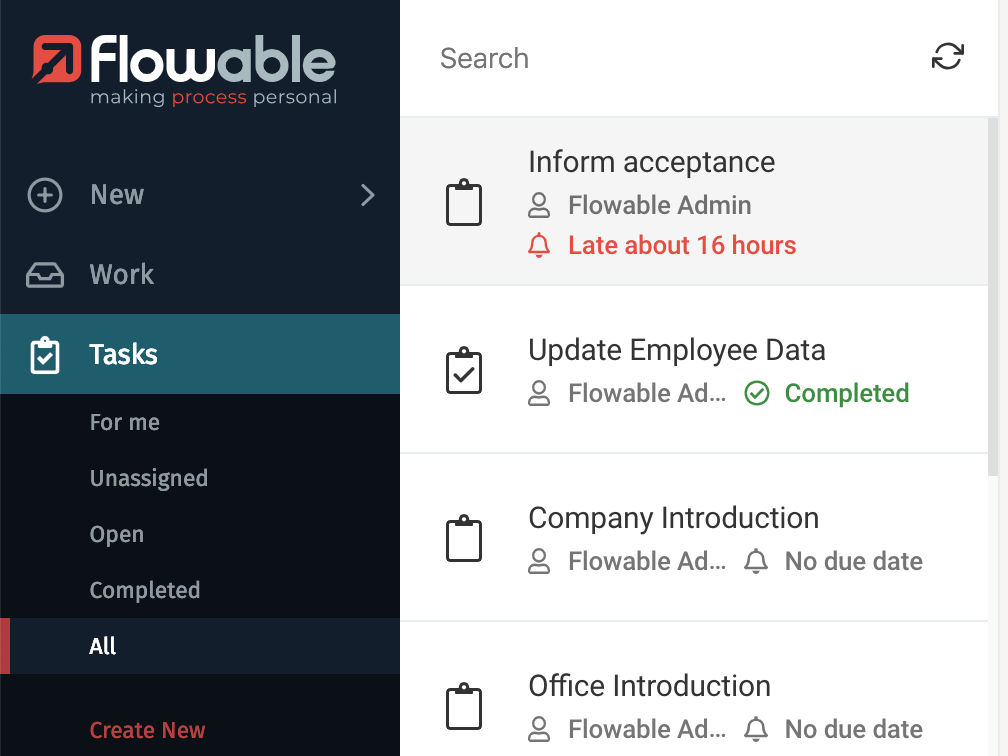
Task: Click the clipboard icon for Inform acceptance
Action: click(x=463, y=203)
